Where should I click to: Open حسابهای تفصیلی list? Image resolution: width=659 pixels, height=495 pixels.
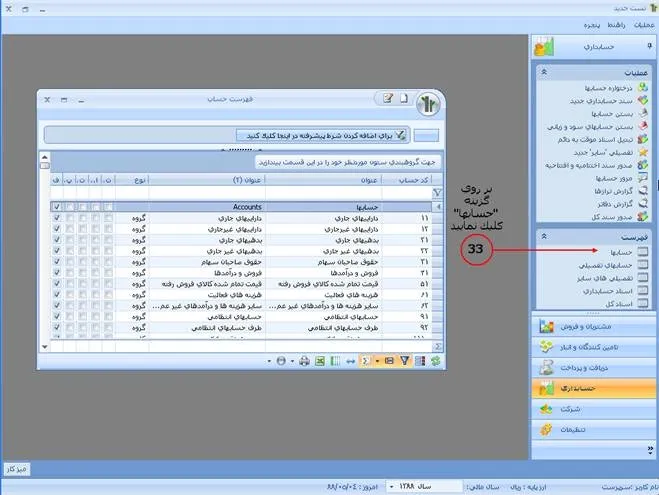[605, 265]
